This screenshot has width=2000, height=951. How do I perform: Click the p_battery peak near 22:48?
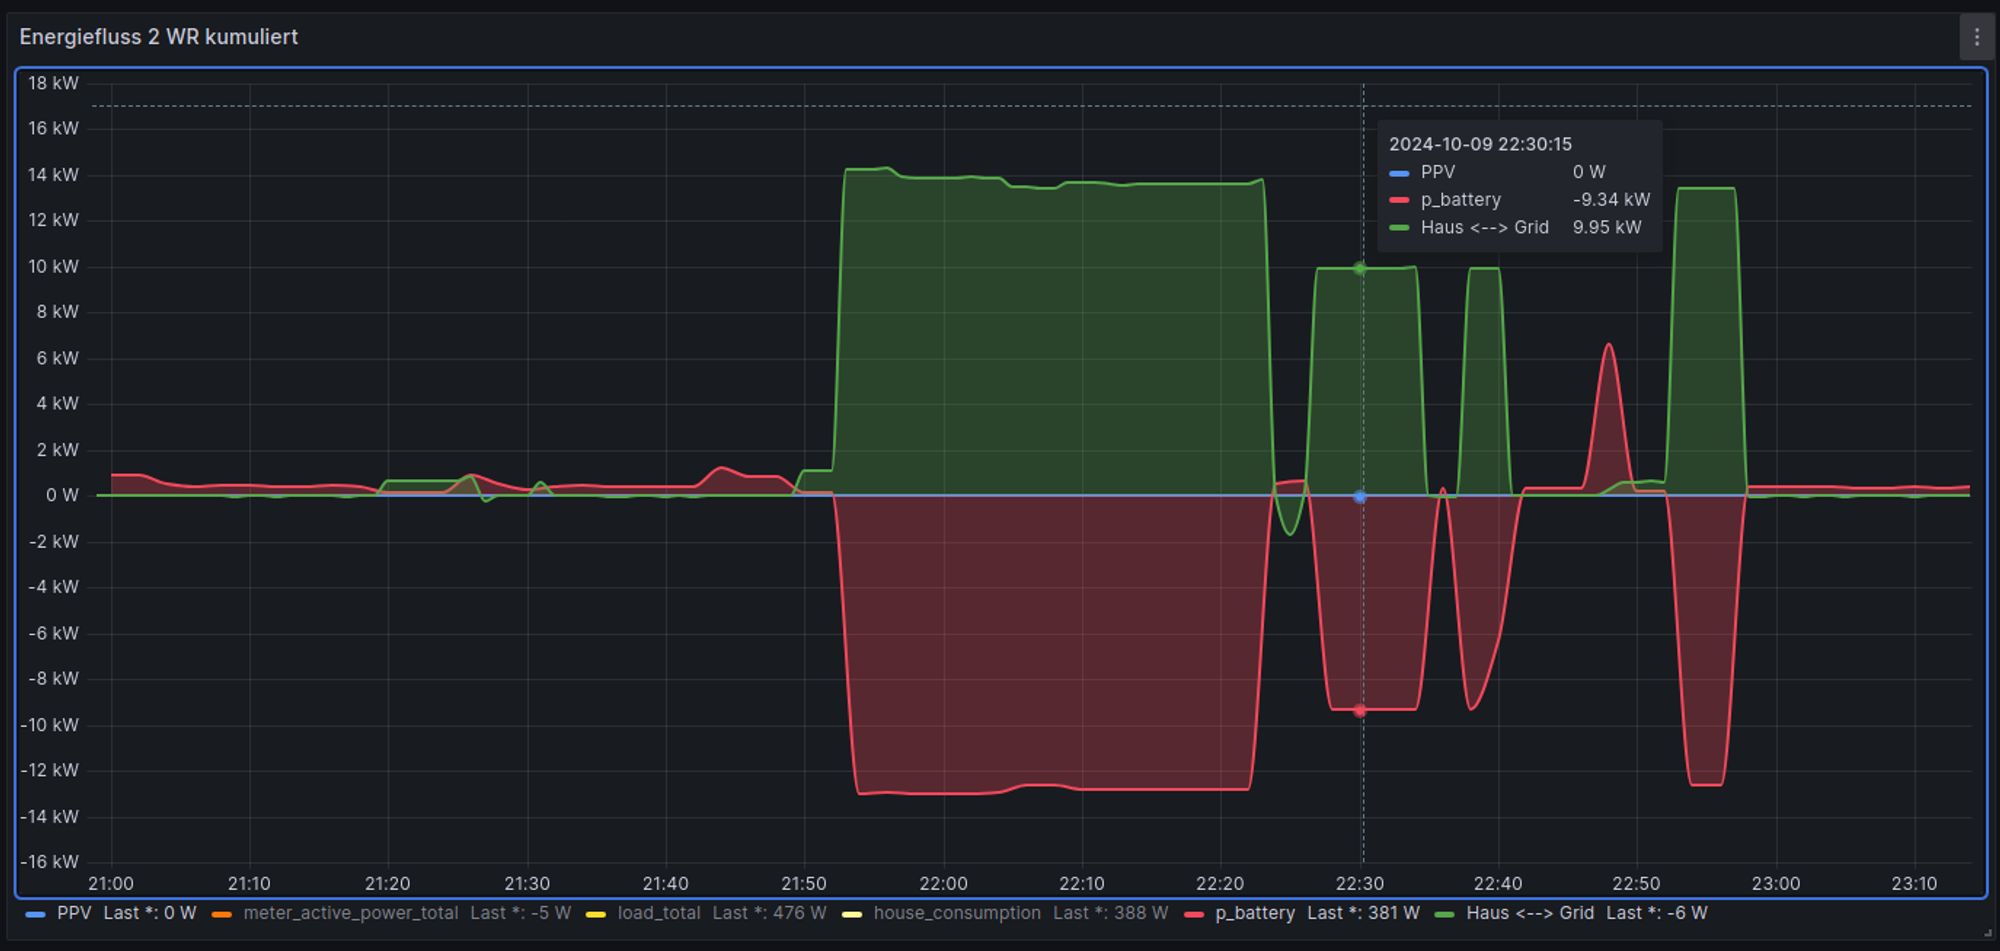click(1608, 346)
